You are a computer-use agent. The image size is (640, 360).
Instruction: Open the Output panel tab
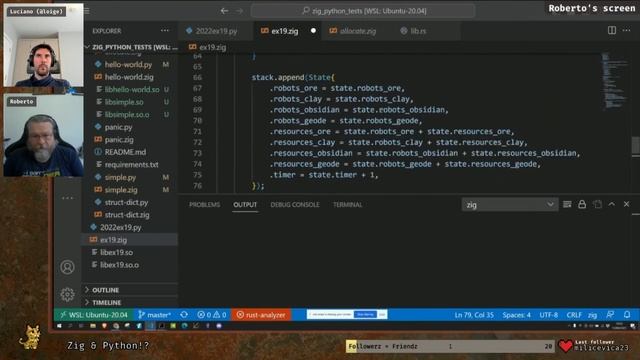tap(245, 204)
